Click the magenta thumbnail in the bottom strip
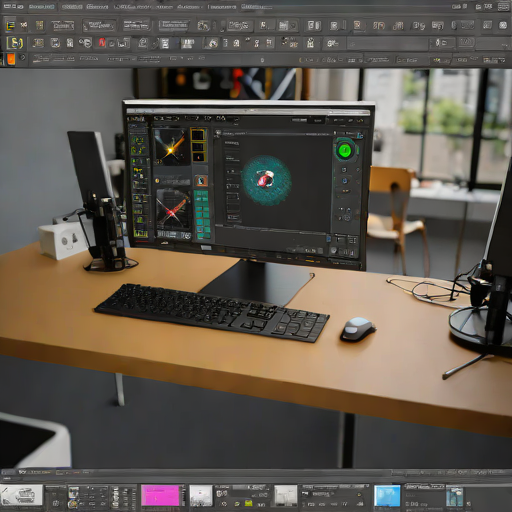This screenshot has height=512, width=512. click(x=161, y=496)
